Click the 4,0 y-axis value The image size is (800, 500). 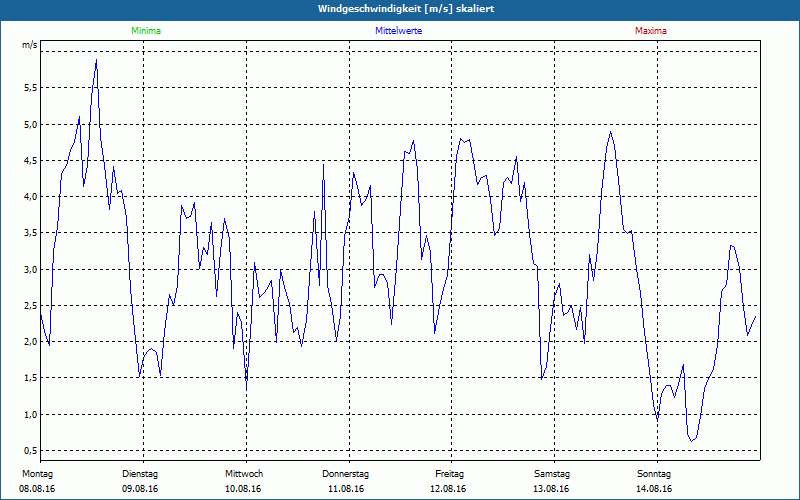31,197
